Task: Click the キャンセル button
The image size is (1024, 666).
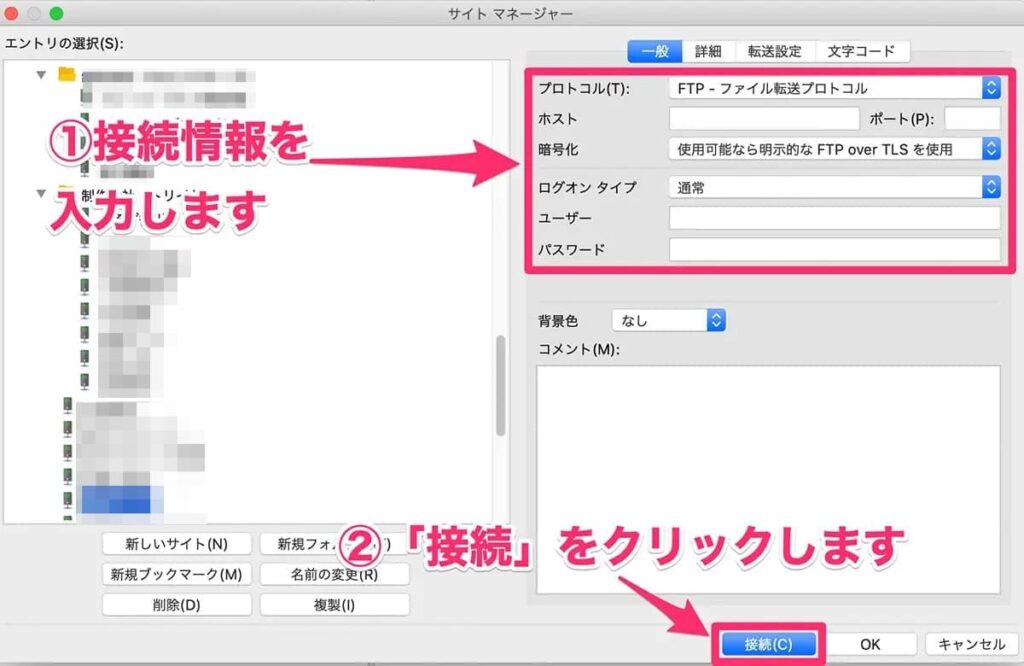Action: coord(972,644)
